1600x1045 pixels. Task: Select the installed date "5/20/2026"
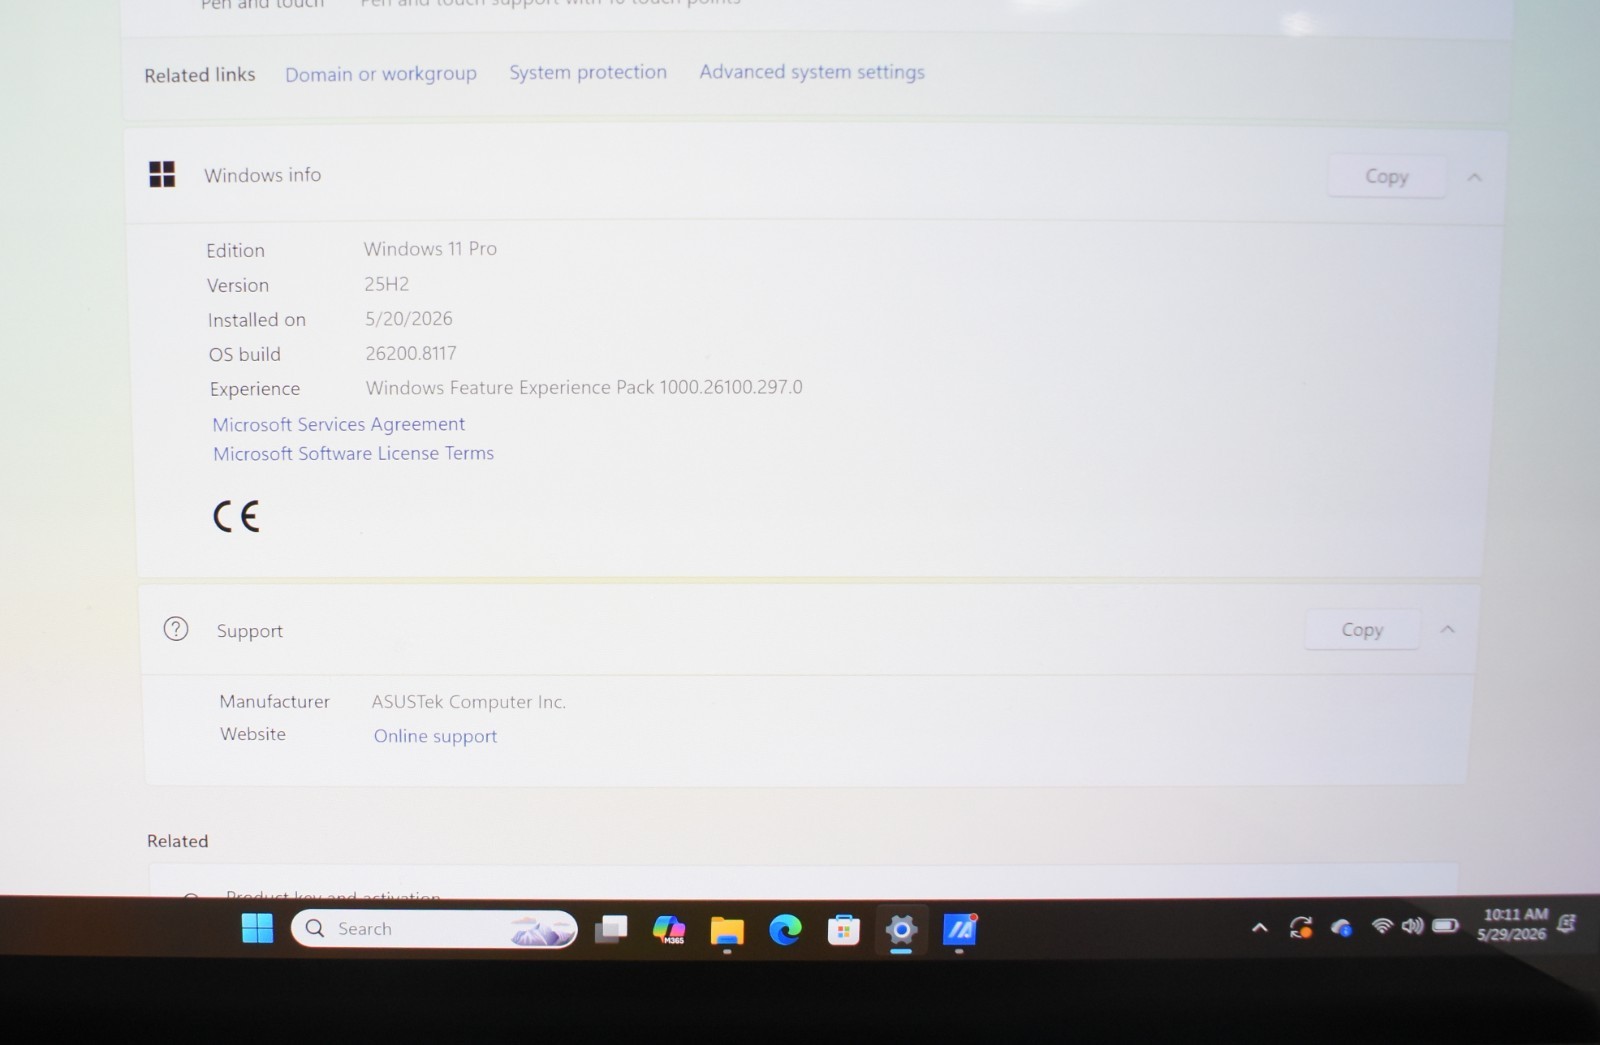point(409,319)
